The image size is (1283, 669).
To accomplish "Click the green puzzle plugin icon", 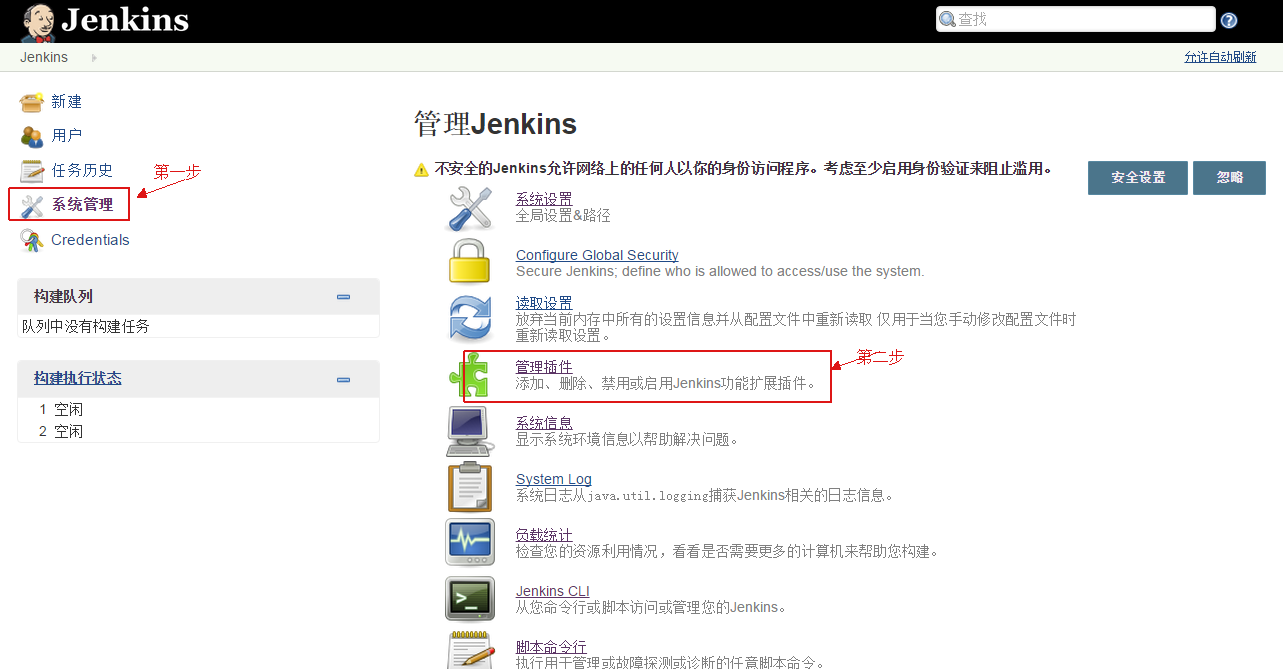I will point(469,375).
